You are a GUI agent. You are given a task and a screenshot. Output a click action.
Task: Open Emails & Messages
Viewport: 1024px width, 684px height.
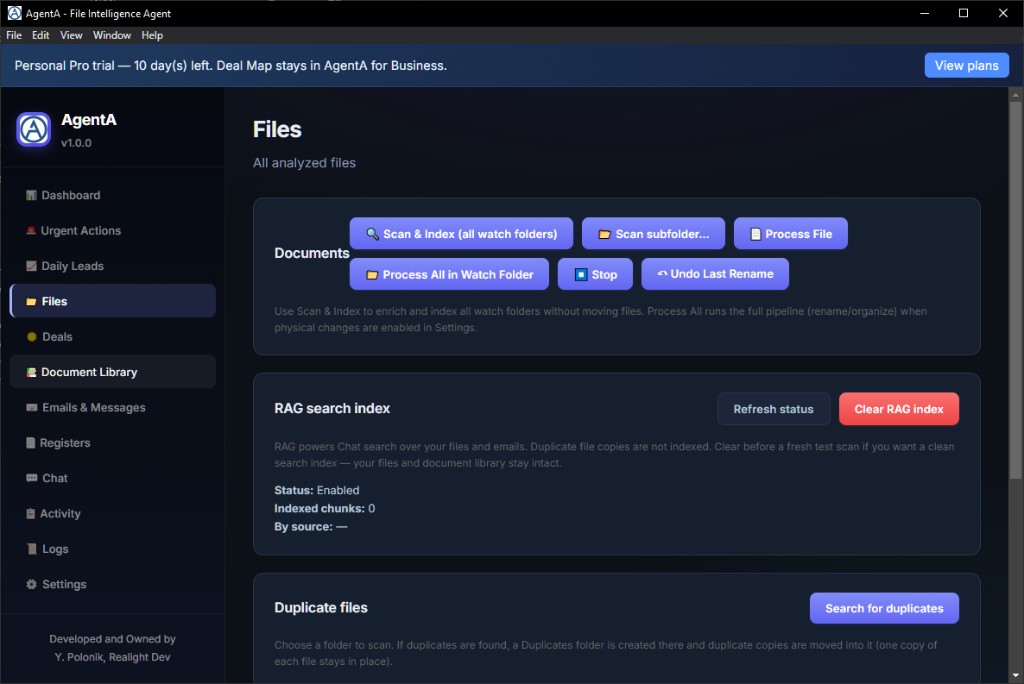tap(112, 407)
